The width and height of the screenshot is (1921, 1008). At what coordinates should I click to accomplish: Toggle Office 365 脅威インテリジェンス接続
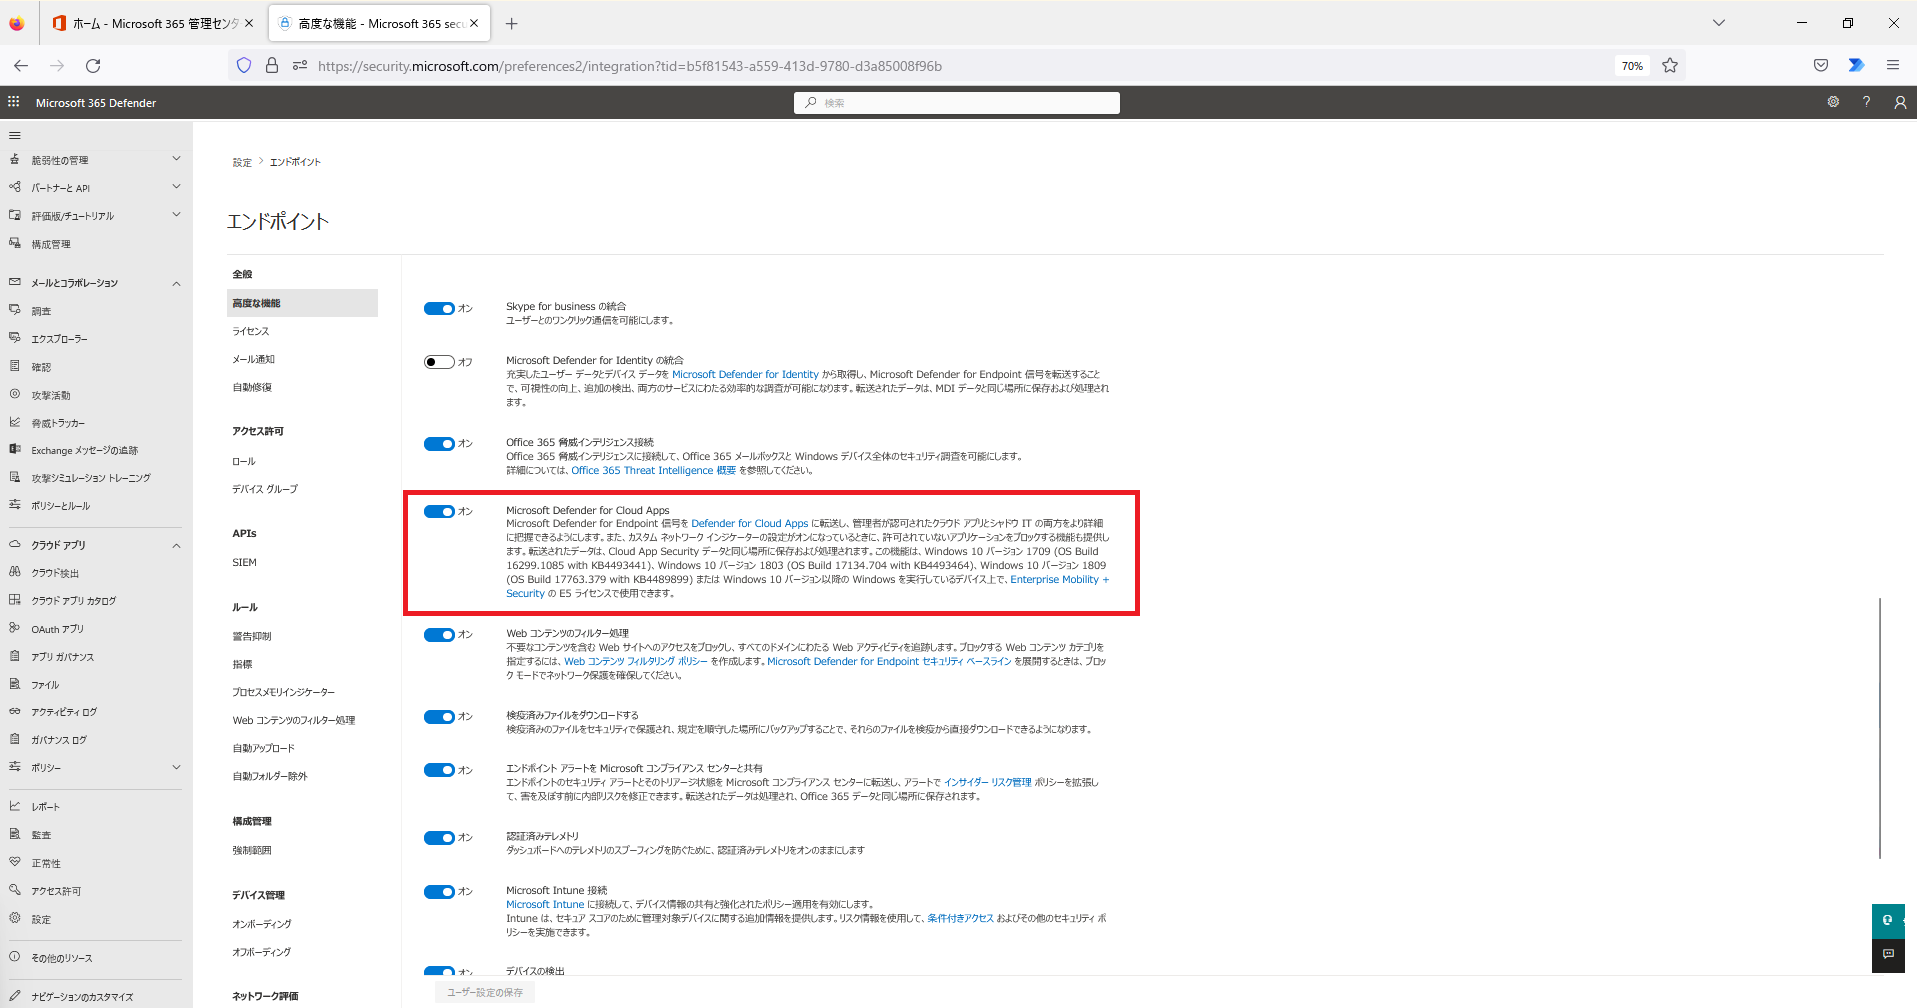[439, 444]
